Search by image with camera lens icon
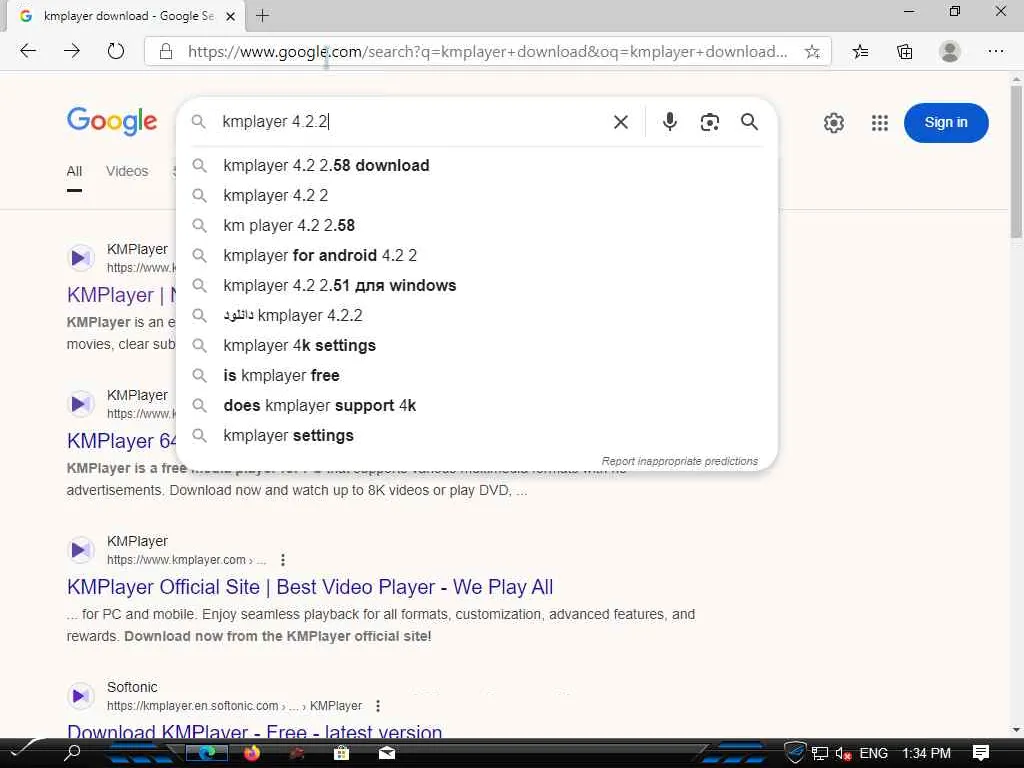Image resolution: width=1024 pixels, height=768 pixels. 710,122
